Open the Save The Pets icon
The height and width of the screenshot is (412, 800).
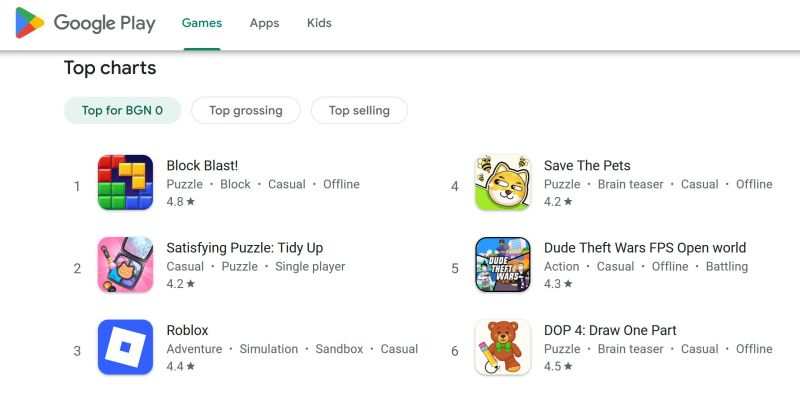[502, 183]
